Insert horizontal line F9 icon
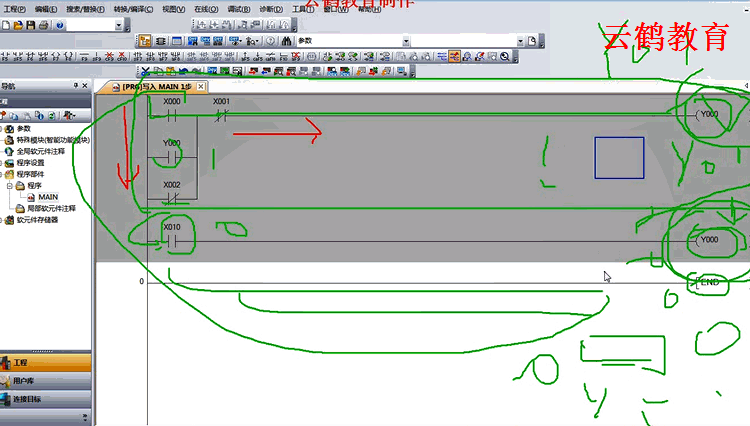This screenshot has height=426, width=750. pos(84,57)
